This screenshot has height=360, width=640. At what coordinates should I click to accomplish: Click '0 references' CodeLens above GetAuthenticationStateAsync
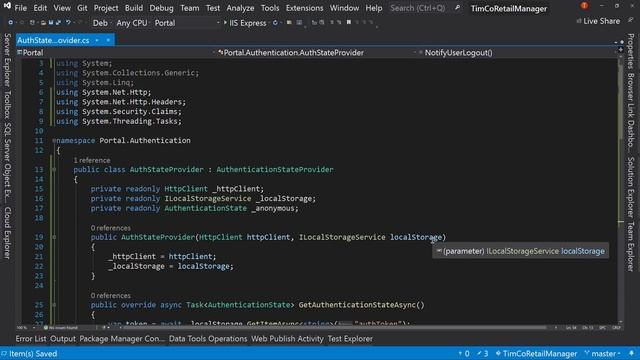coord(111,296)
